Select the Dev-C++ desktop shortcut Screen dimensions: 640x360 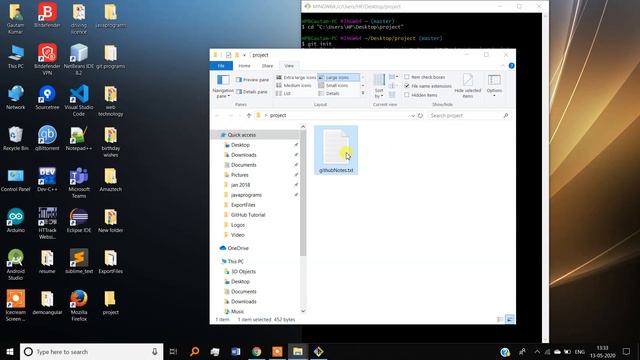[x=47, y=180]
